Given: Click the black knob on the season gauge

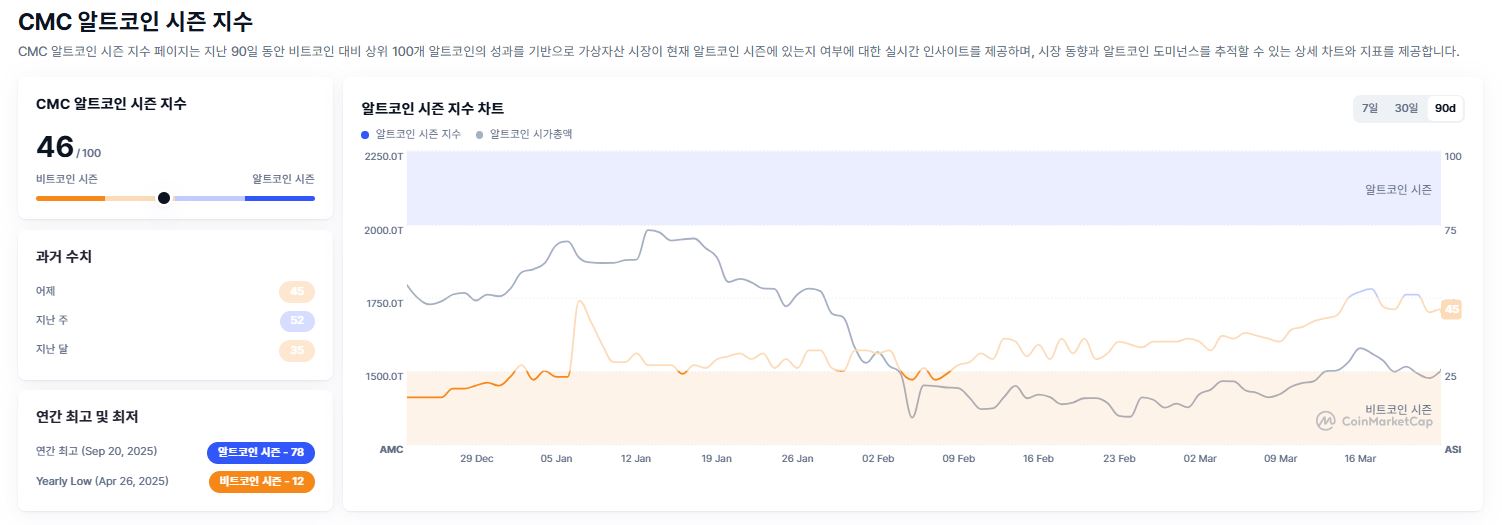Looking at the screenshot, I should [x=164, y=198].
